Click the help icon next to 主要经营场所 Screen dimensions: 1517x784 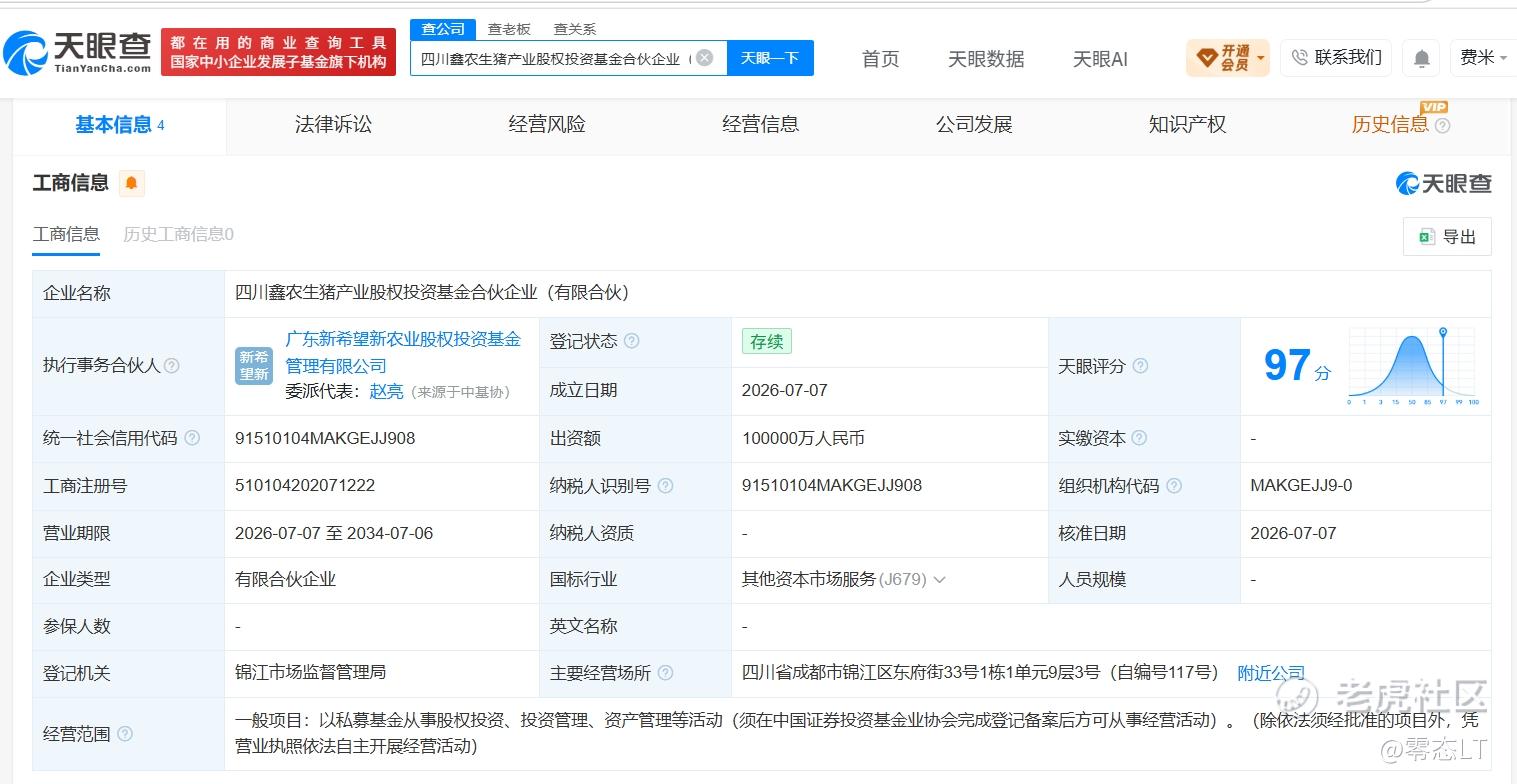[665, 674]
